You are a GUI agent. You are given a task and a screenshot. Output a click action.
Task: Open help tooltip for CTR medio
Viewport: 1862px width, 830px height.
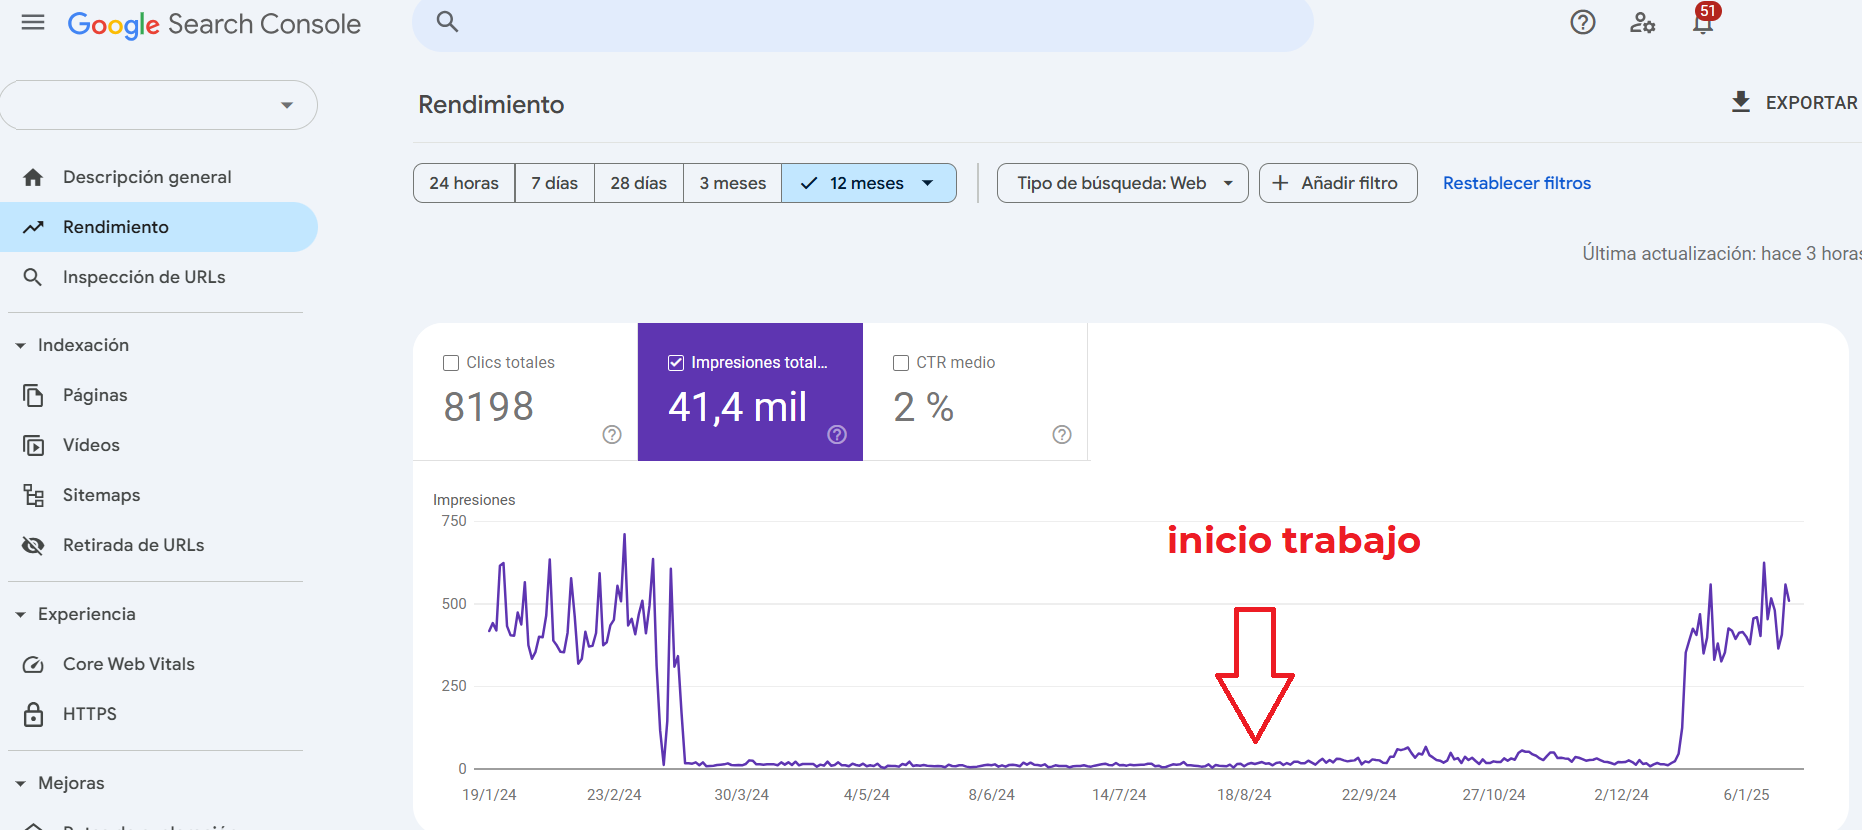point(1062,434)
